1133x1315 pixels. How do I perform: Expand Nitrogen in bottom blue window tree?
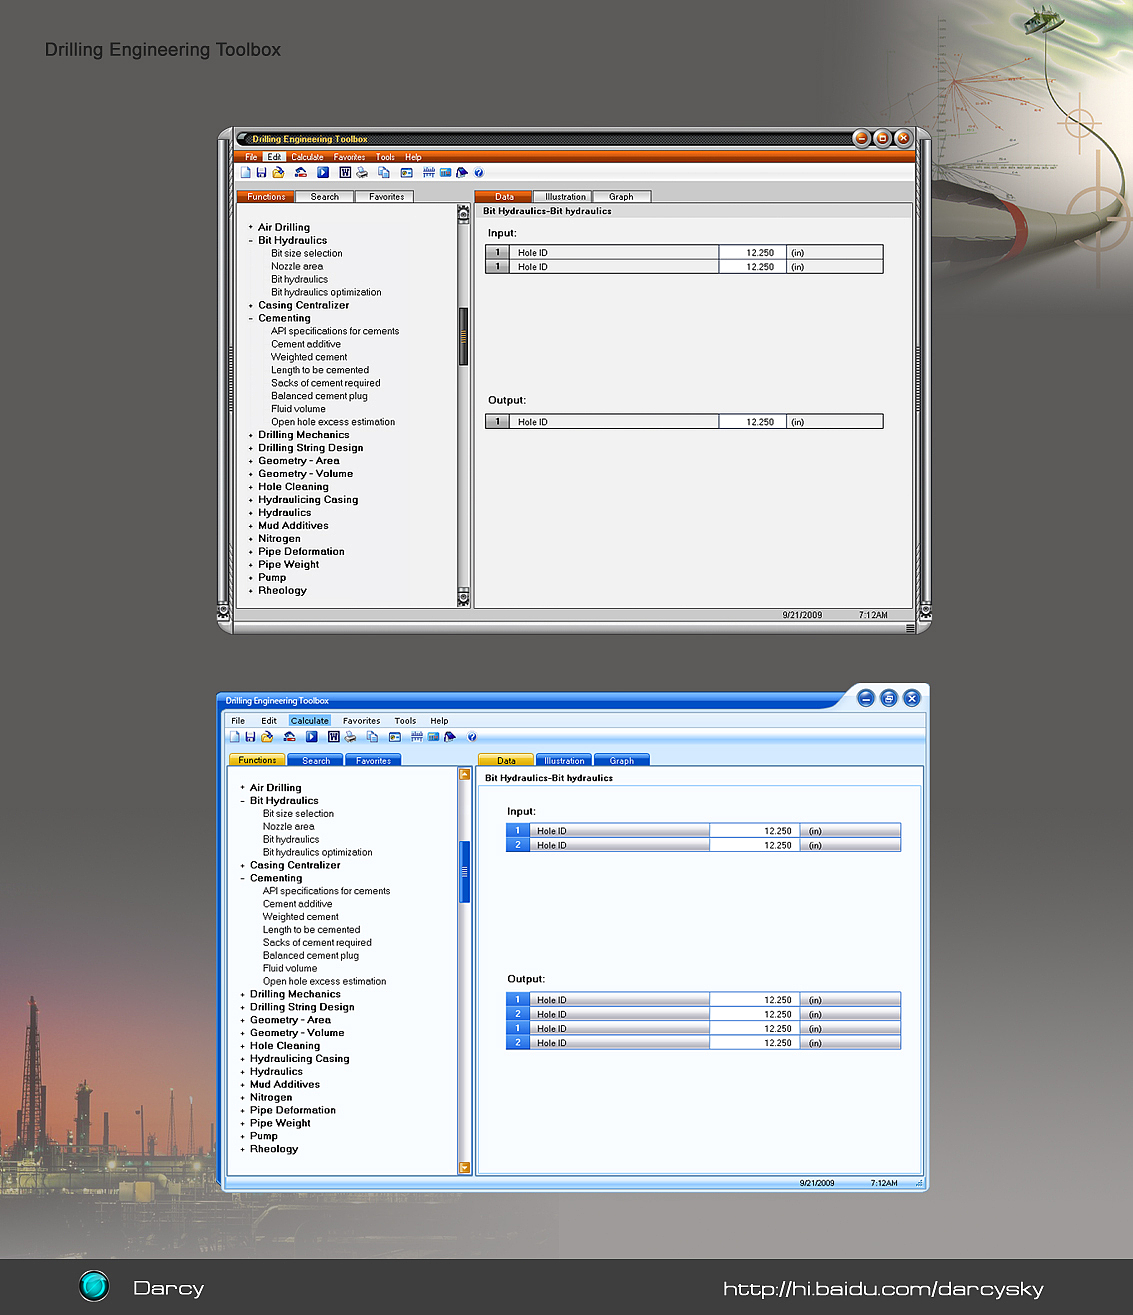tap(242, 1098)
